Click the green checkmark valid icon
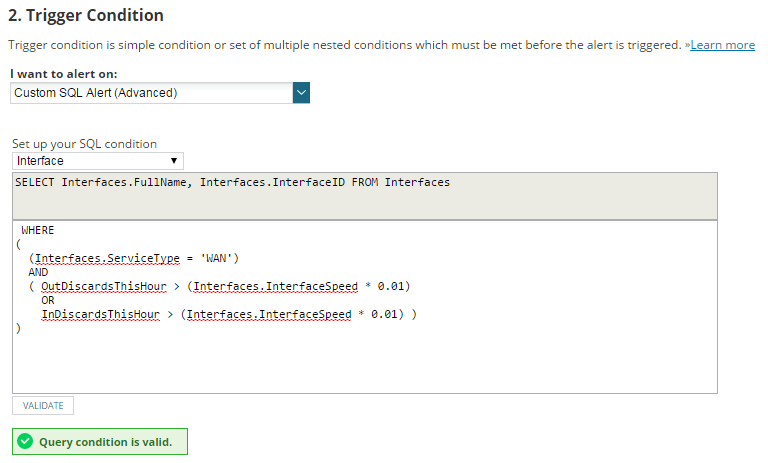 point(25,442)
